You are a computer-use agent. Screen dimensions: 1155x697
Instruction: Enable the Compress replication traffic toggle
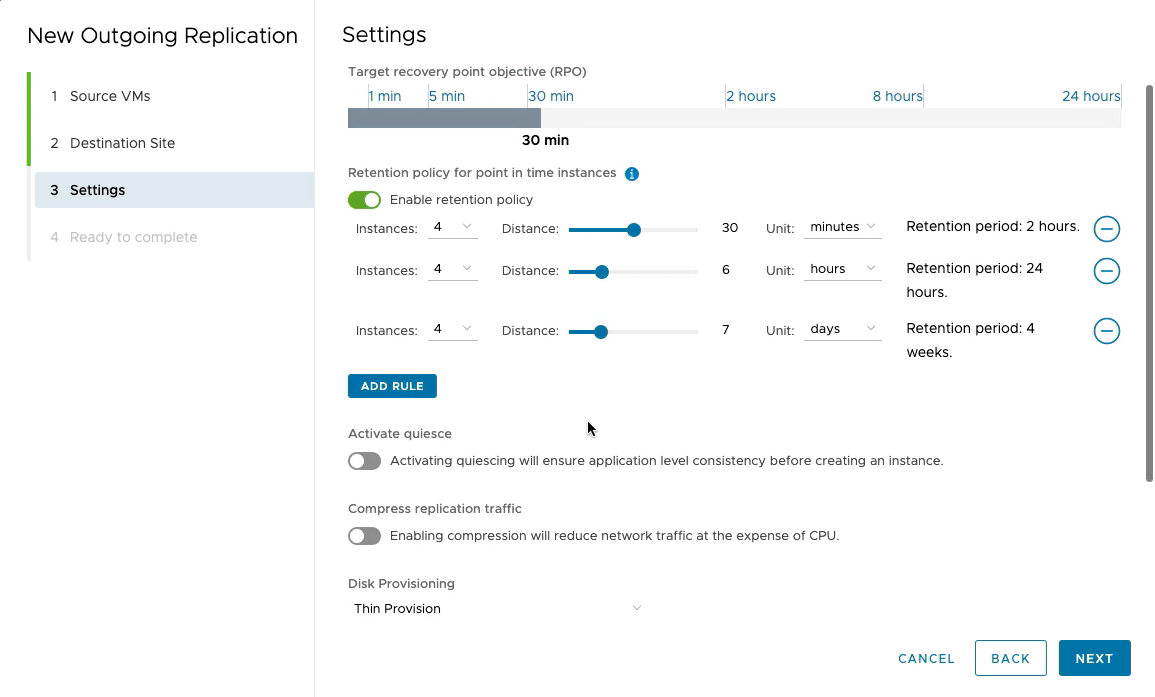click(x=364, y=536)
